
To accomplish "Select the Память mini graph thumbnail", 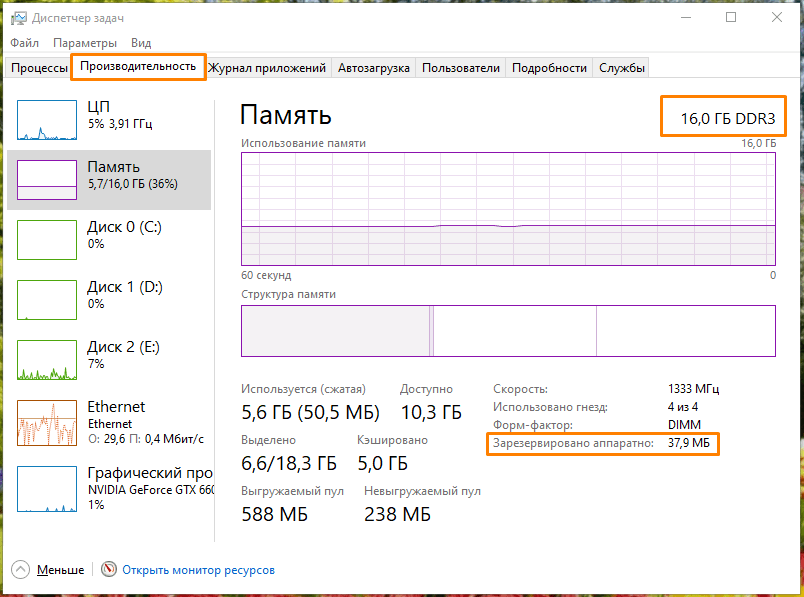I will pyautogui.click(x=47, y=180).
